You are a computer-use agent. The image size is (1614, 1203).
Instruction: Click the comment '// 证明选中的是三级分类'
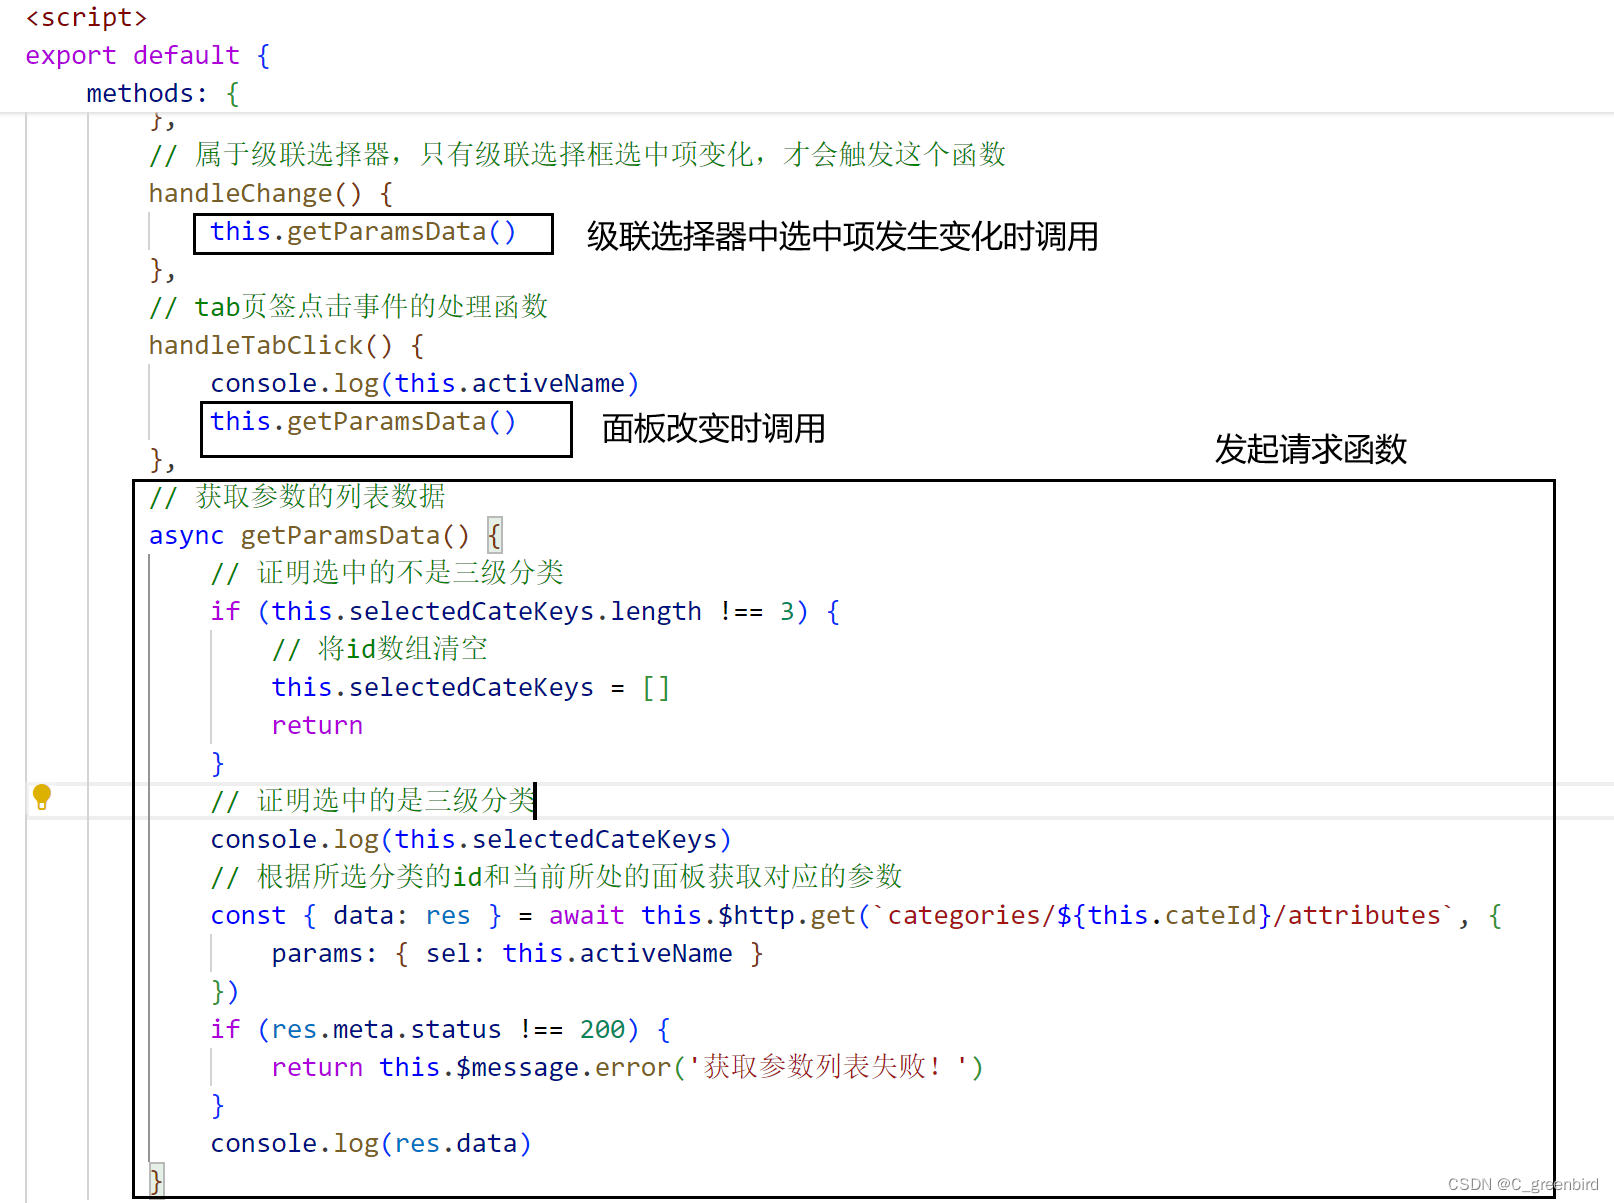pyautogui.click(x=373, y=800)
